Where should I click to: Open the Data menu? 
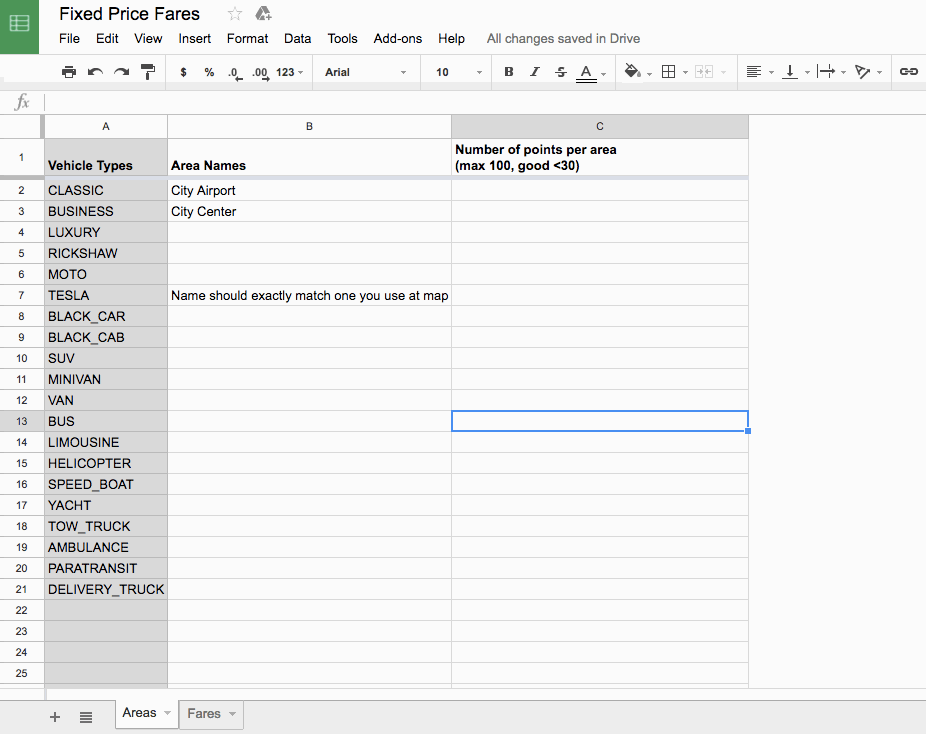pyautogui.click(x=297, y=38)
